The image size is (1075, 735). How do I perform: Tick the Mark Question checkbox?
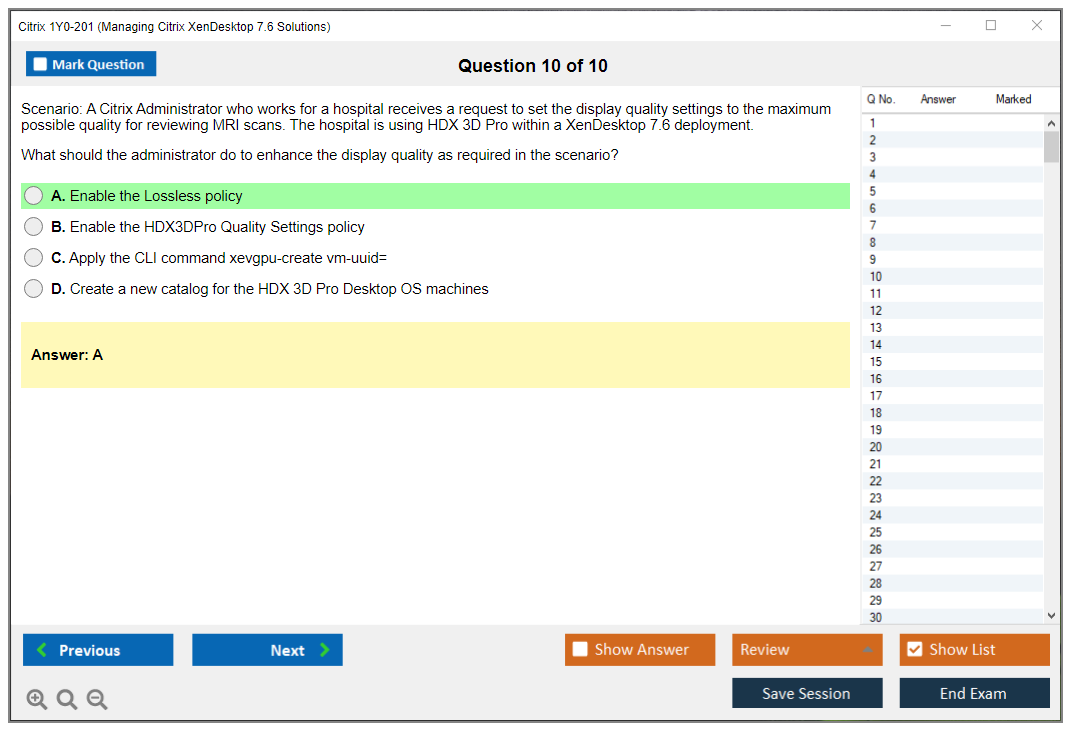pos(40,64)
